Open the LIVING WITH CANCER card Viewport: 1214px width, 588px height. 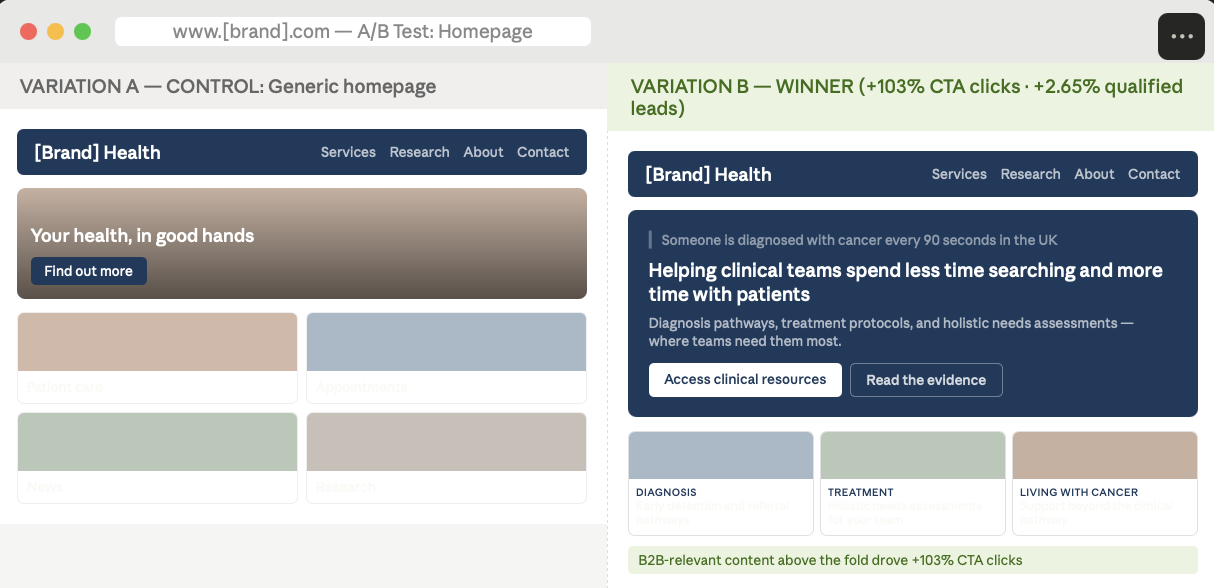coord(1104,483)
